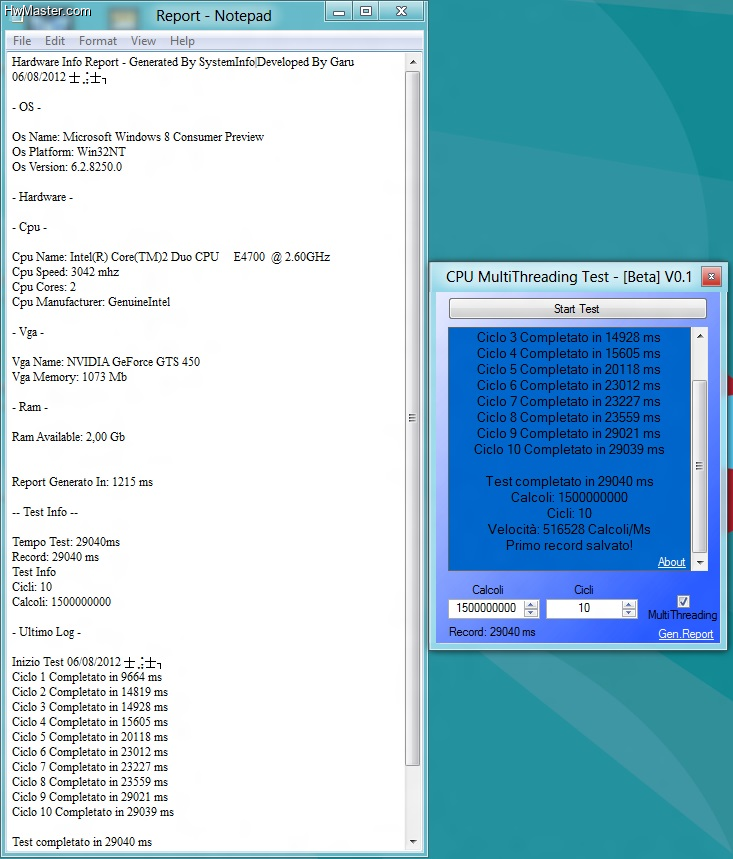This screenshot has height=859, width=733.
Task: Open the View menu in Notepad
Action: coord(143,41)
